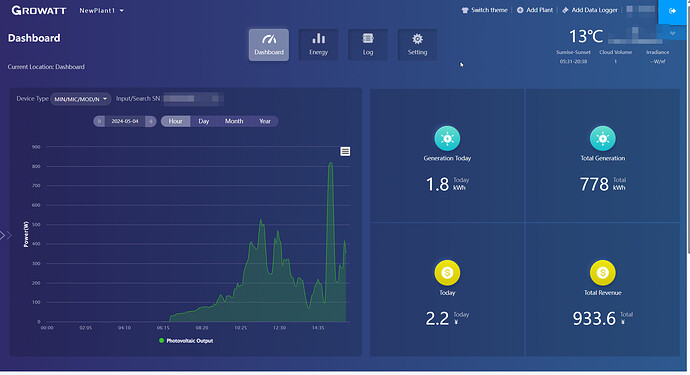Open the Energy page icon
690x375 pixels.
318,44
